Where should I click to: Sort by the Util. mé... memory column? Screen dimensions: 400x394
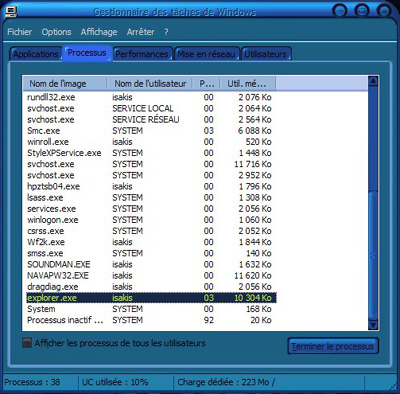[x=248, y=84]
